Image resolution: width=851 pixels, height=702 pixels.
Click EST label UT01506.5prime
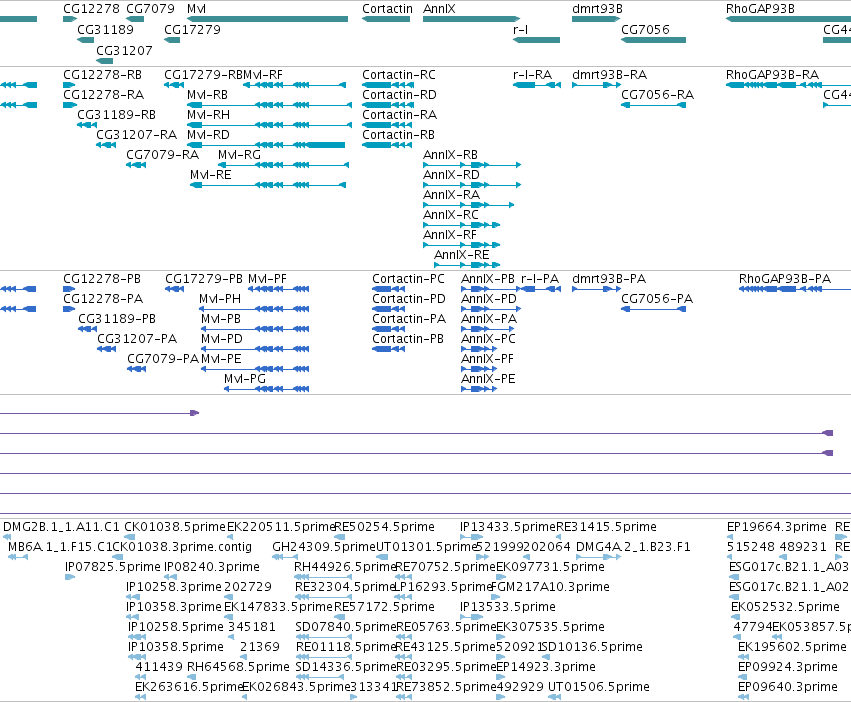click(x=599, y=687)
